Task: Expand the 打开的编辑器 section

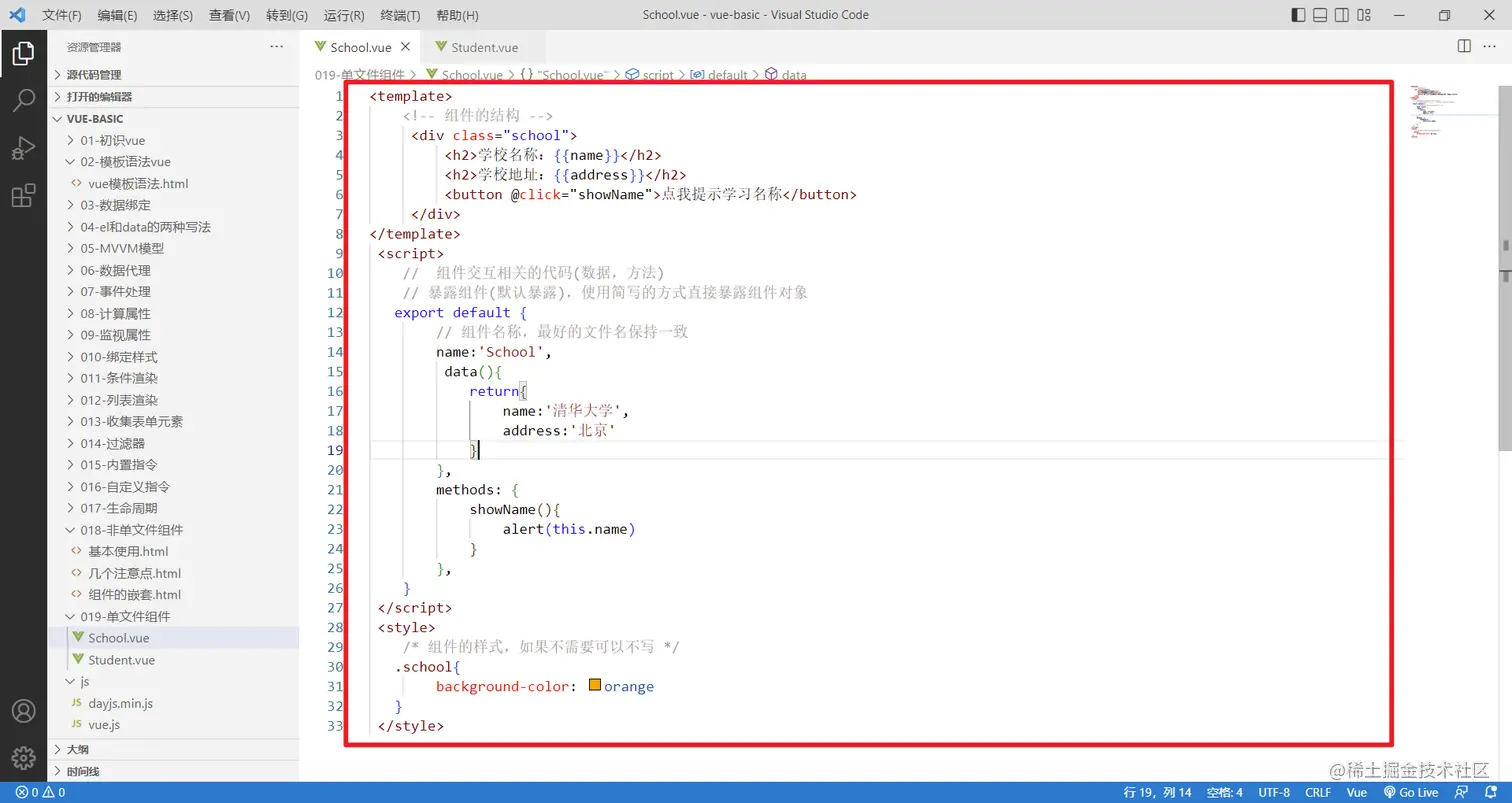Action: coord(174,97)
